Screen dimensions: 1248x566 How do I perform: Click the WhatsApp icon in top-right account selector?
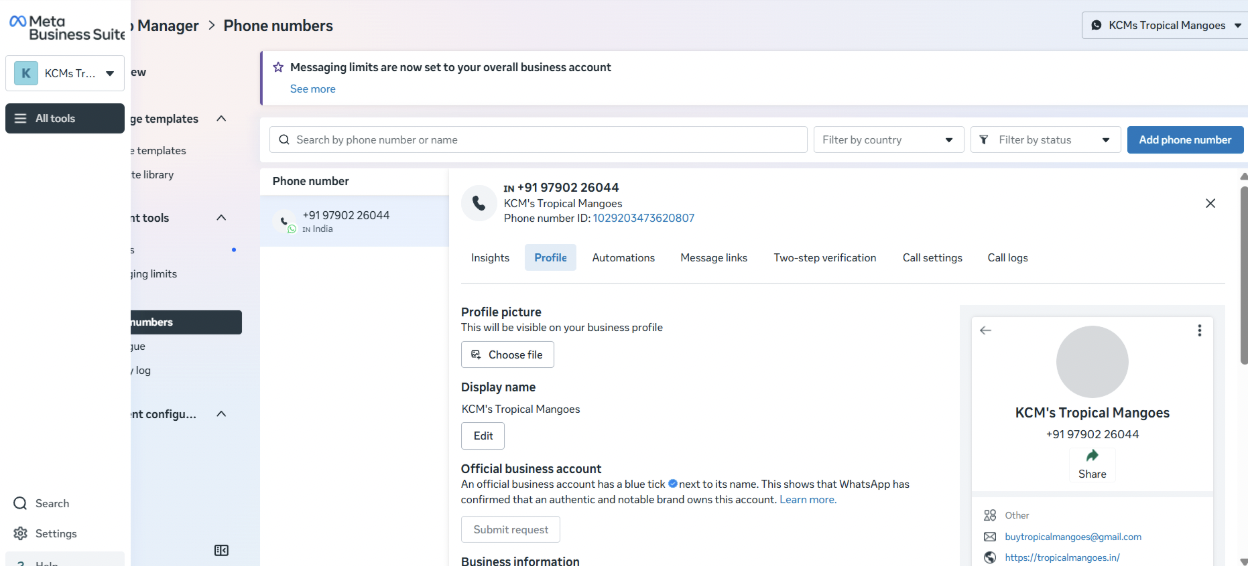coord(1097,25)
